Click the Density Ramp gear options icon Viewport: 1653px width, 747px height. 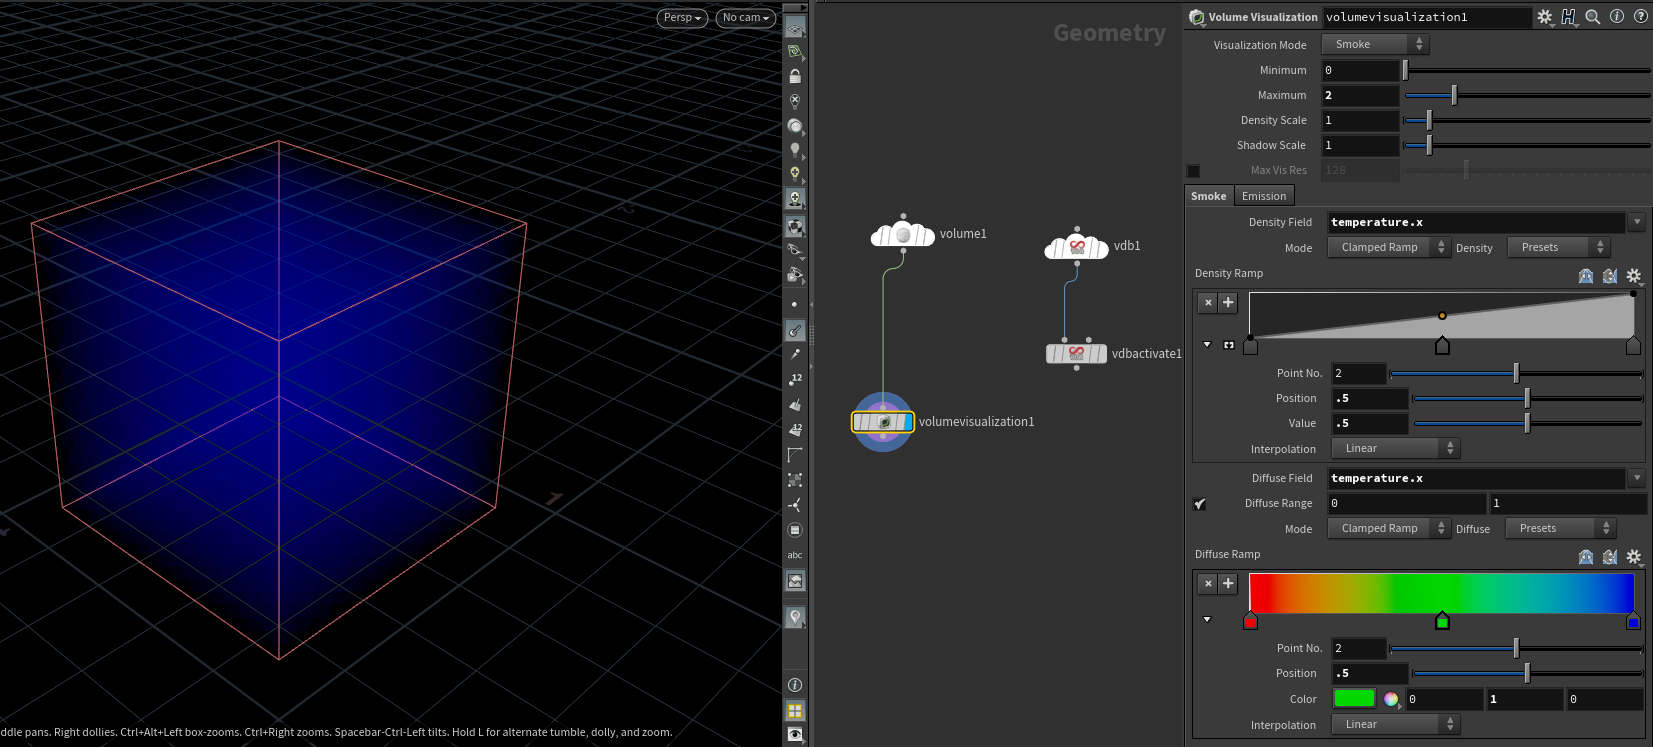click(x=1634, y=276)
